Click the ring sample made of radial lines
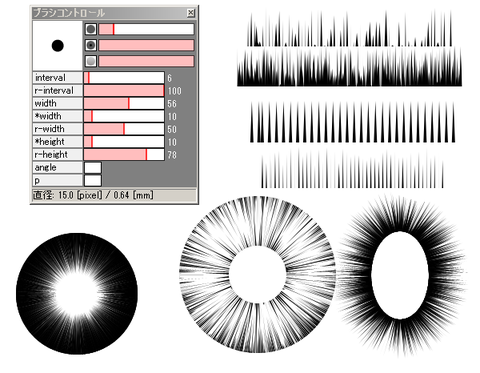Viewport: 480px width, 373px height. (257, 275)
